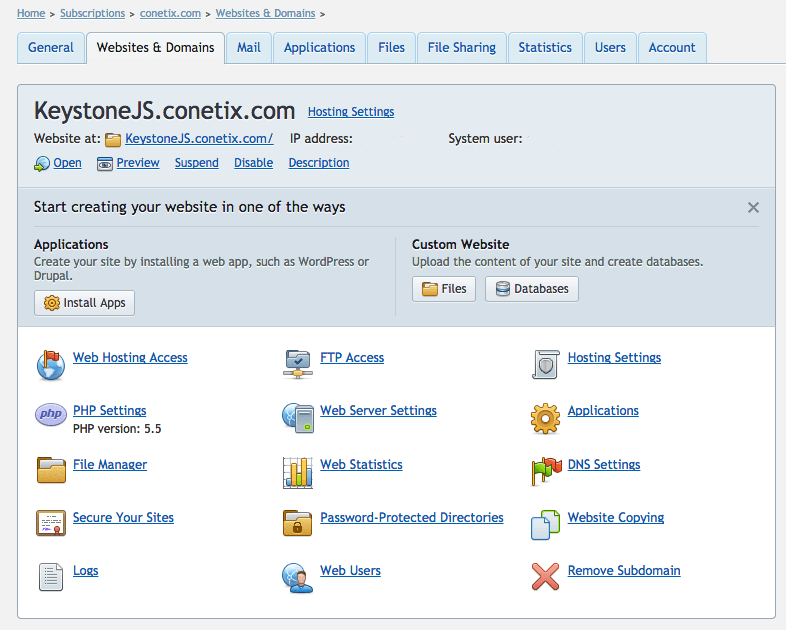Open the Secure Your Sites link
This screenshot has width=786, height=630.
pyautogui.click(x=123, y=518)
